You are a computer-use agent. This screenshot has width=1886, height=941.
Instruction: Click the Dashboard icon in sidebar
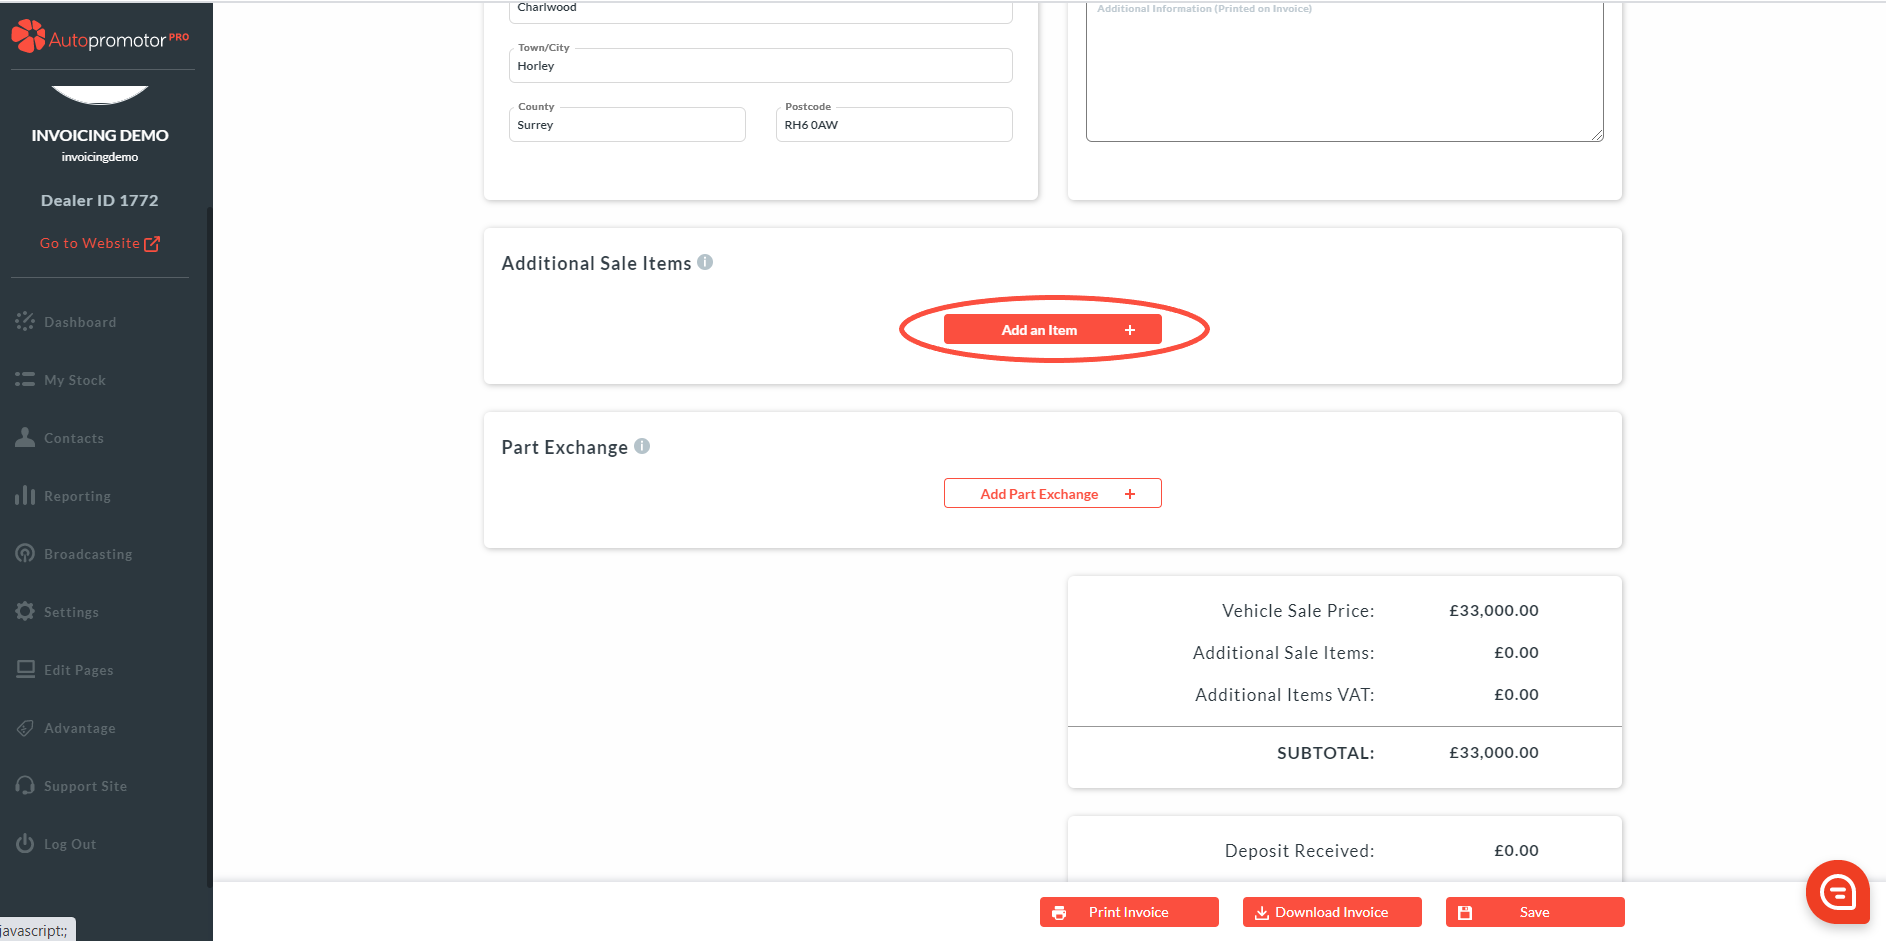25,322
